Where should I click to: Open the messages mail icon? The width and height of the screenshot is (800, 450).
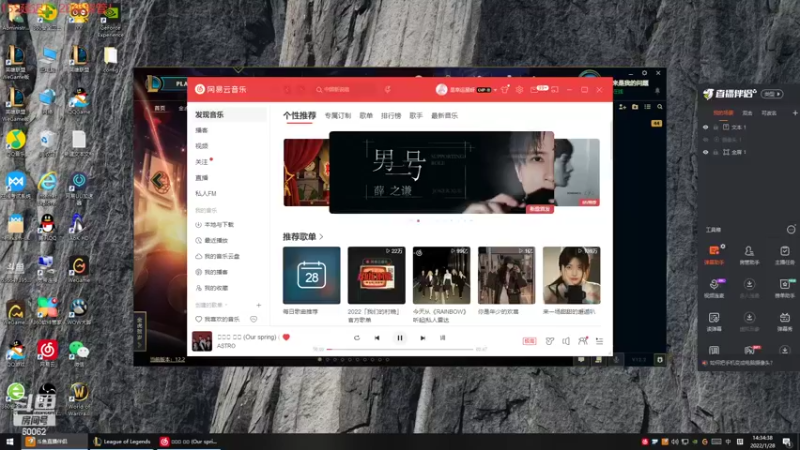(534, 90)
